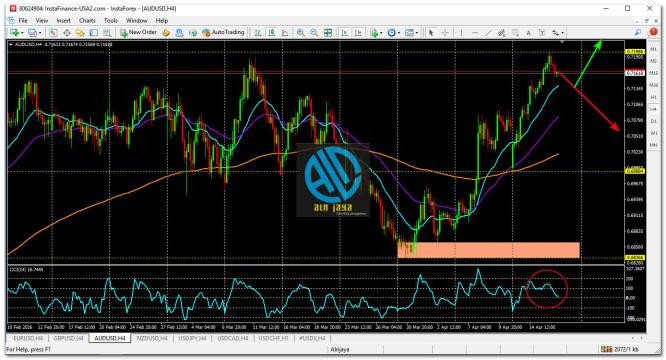Click the search magnifier icon
Viewport: 666px width, 360px height.
pos(638,32)
